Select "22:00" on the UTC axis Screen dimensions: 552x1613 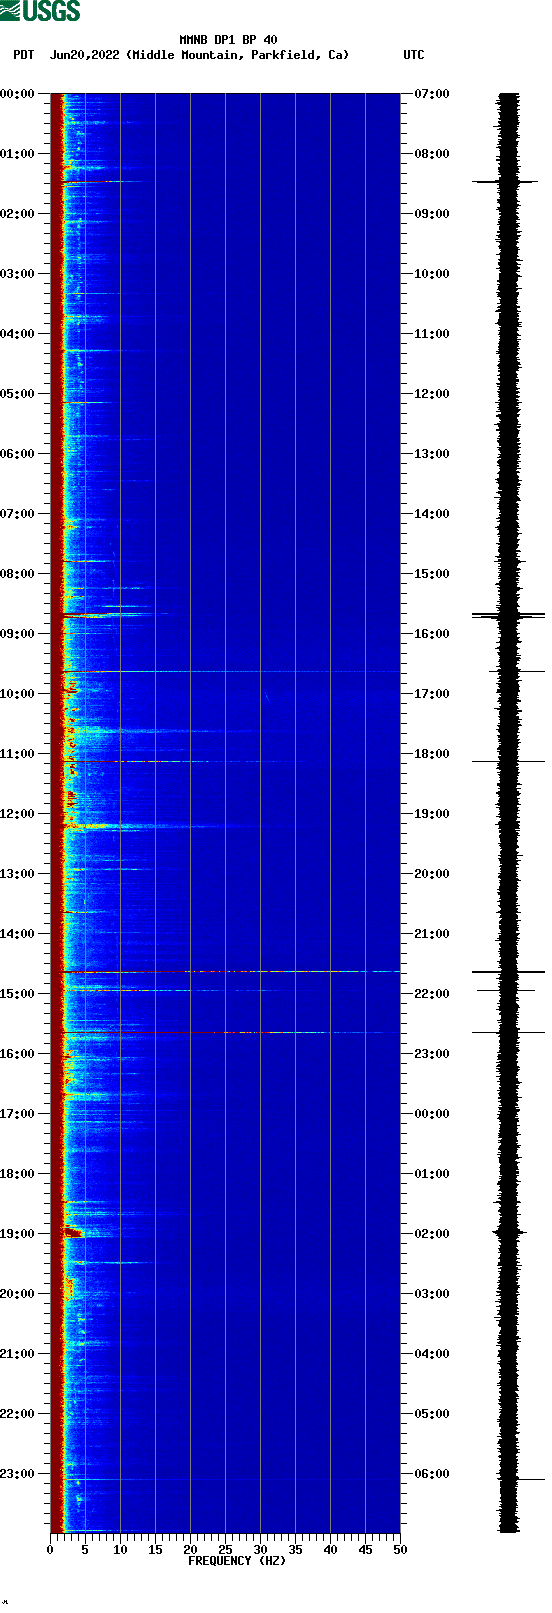[432, 994]
